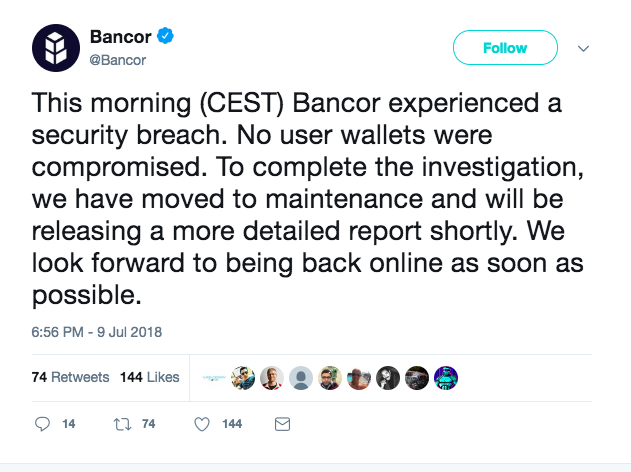631x472 pixels.
Task: Click the default gray silhouette liker avatar
Action: (301, 378)
